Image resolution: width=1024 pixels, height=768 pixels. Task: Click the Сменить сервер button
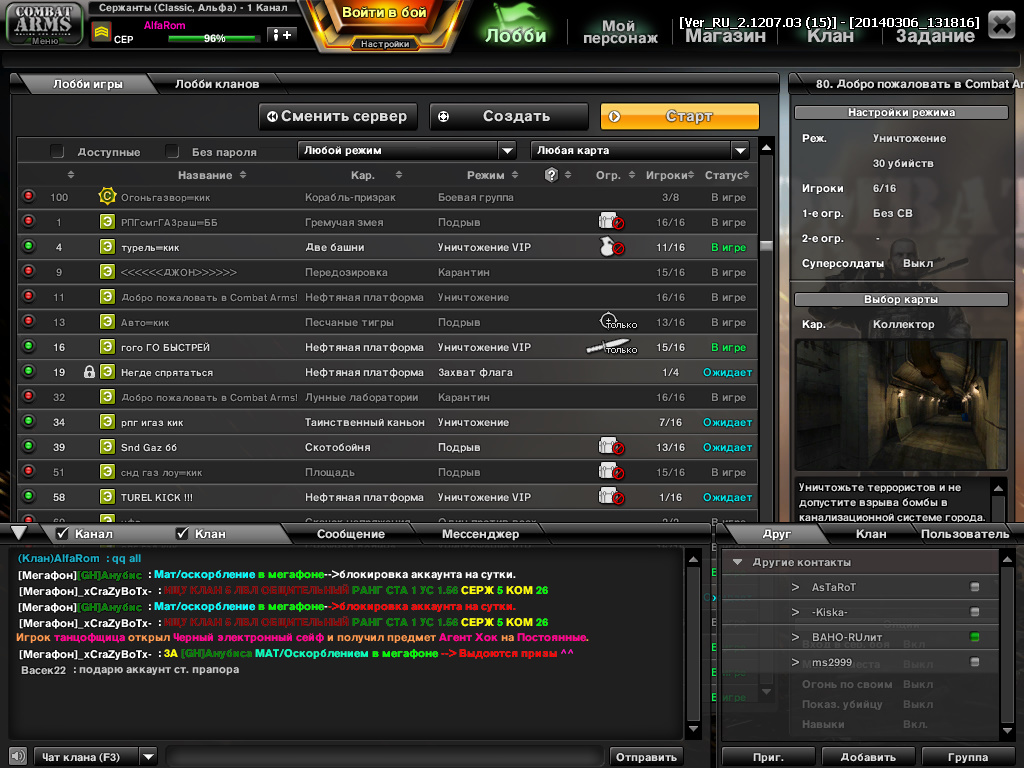pos(338,116)
